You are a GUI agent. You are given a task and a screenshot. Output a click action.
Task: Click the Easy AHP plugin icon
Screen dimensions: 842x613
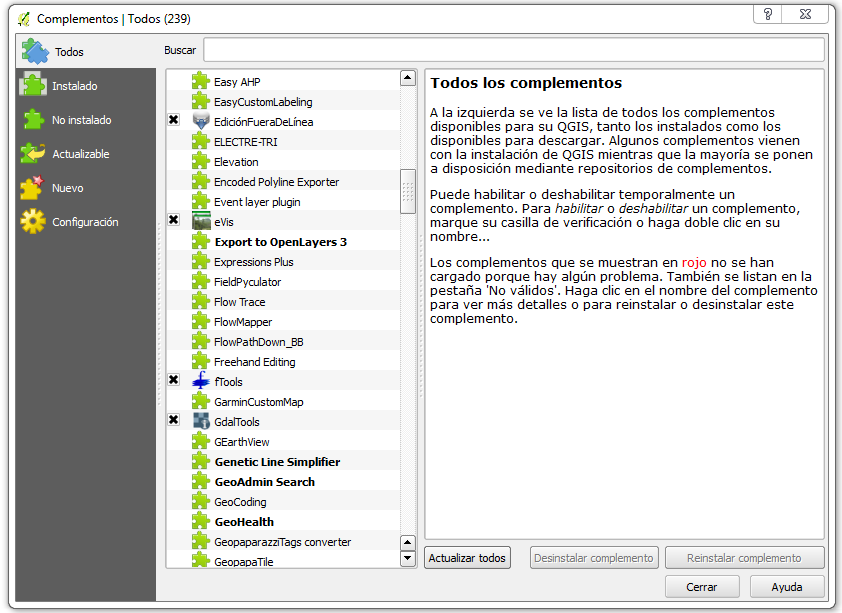(201, 81)
